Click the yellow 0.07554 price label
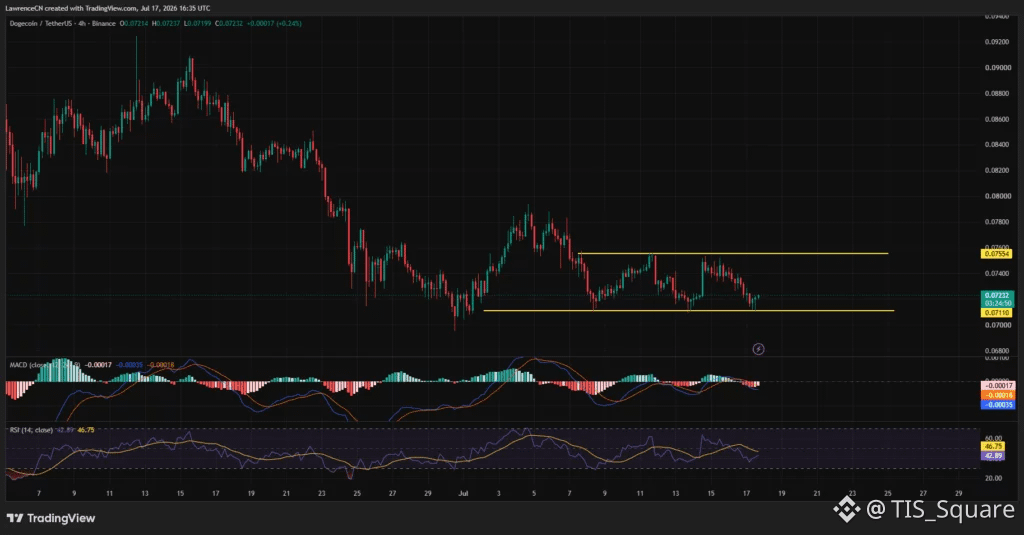 click(997, 254)
